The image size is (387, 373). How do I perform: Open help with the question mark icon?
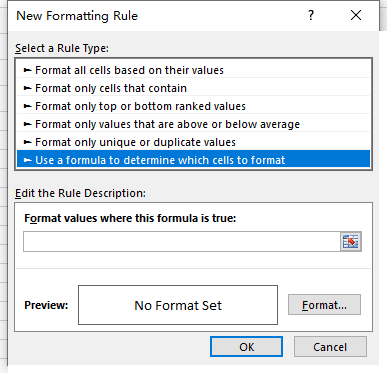click(x=311, y=15)
